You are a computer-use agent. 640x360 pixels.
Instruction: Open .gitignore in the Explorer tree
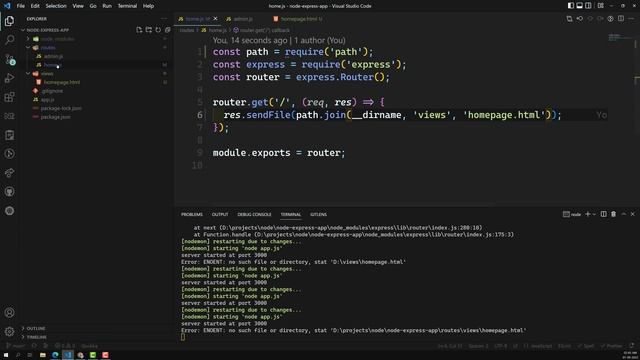(x=52, y=91)
